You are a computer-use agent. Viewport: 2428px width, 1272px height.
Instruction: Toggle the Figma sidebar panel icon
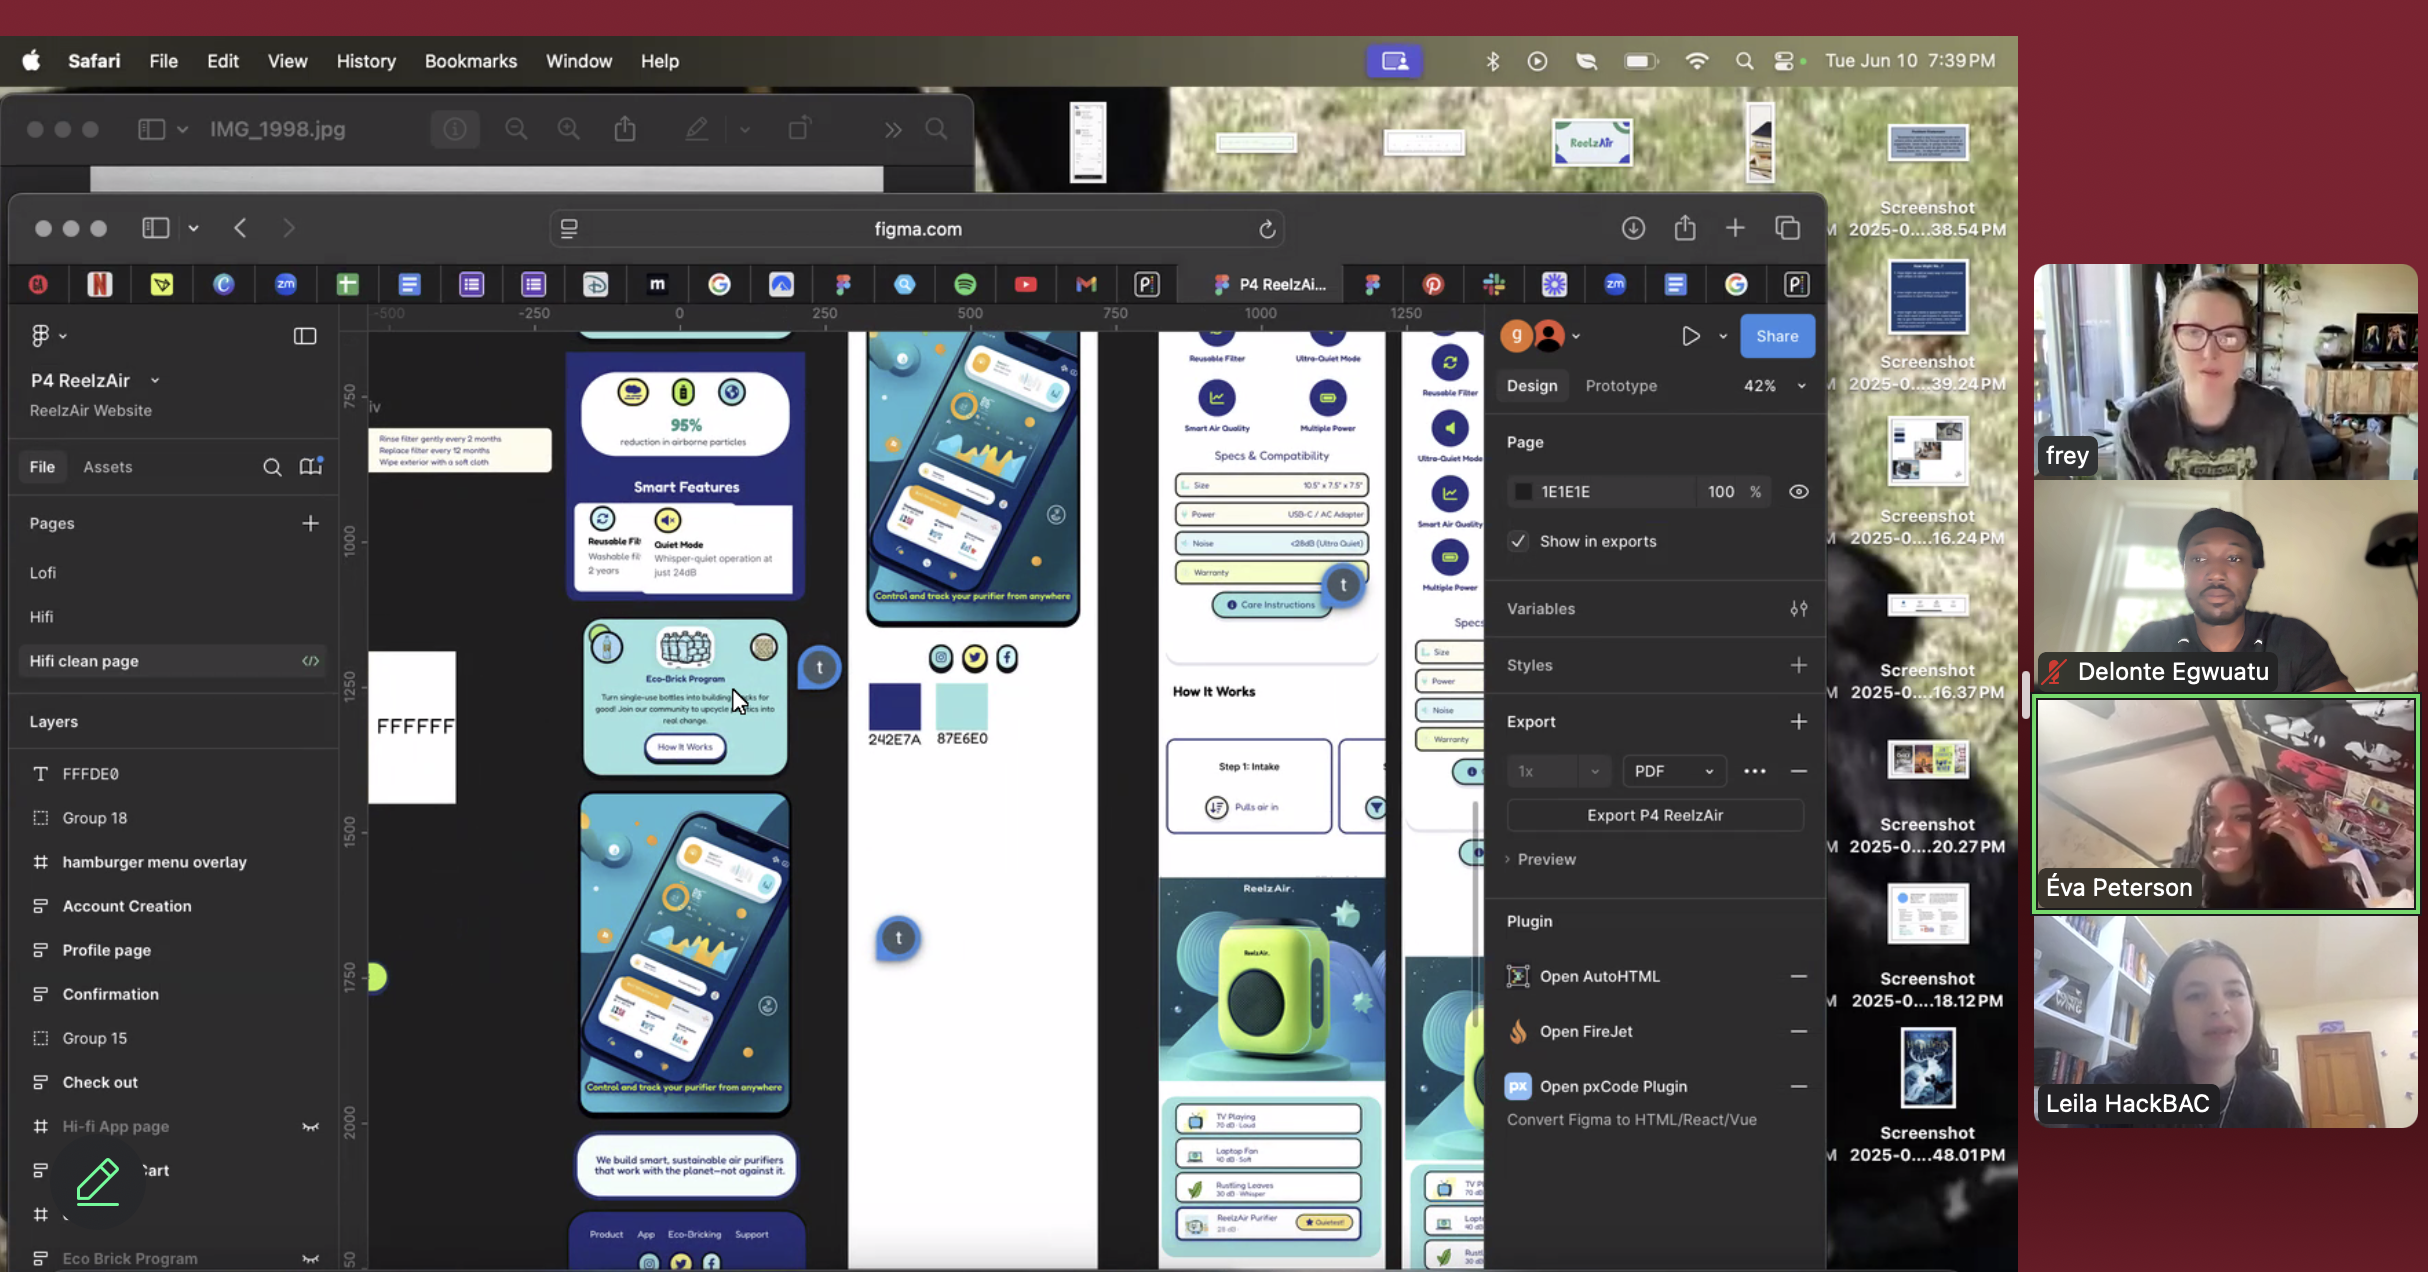(x=305, y=336)
